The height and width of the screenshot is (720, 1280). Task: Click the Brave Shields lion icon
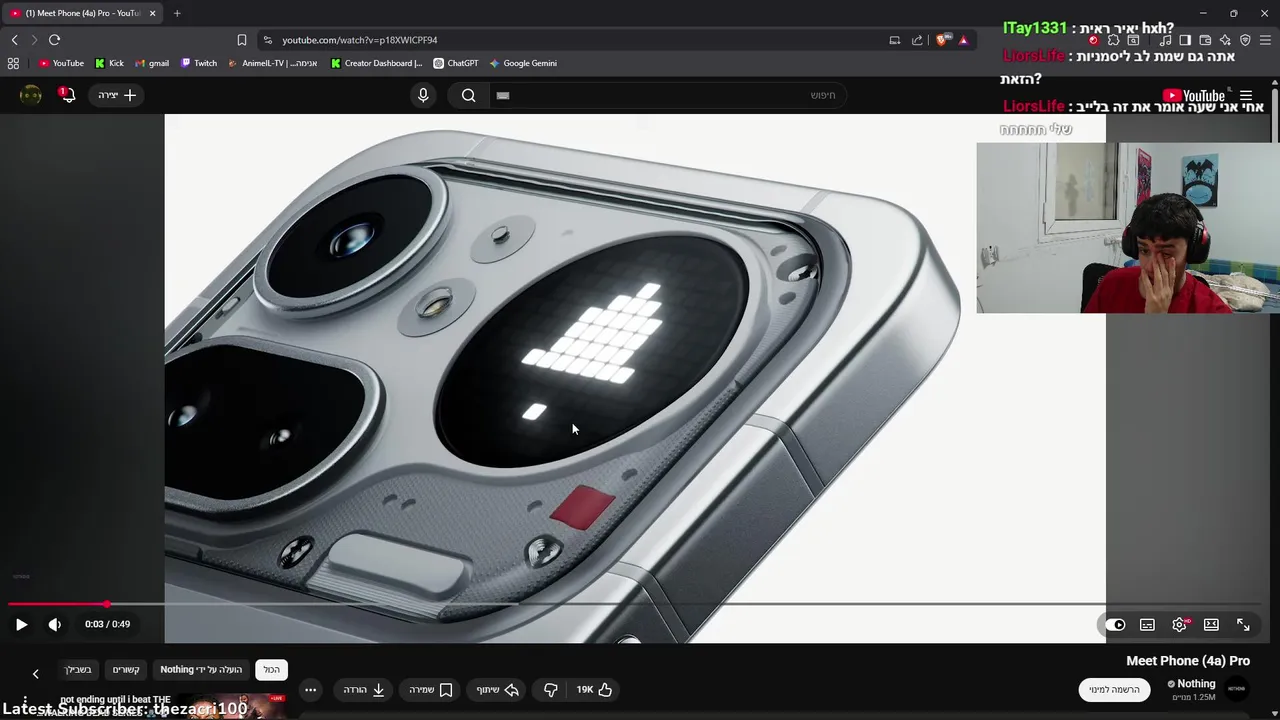point(942,40)
